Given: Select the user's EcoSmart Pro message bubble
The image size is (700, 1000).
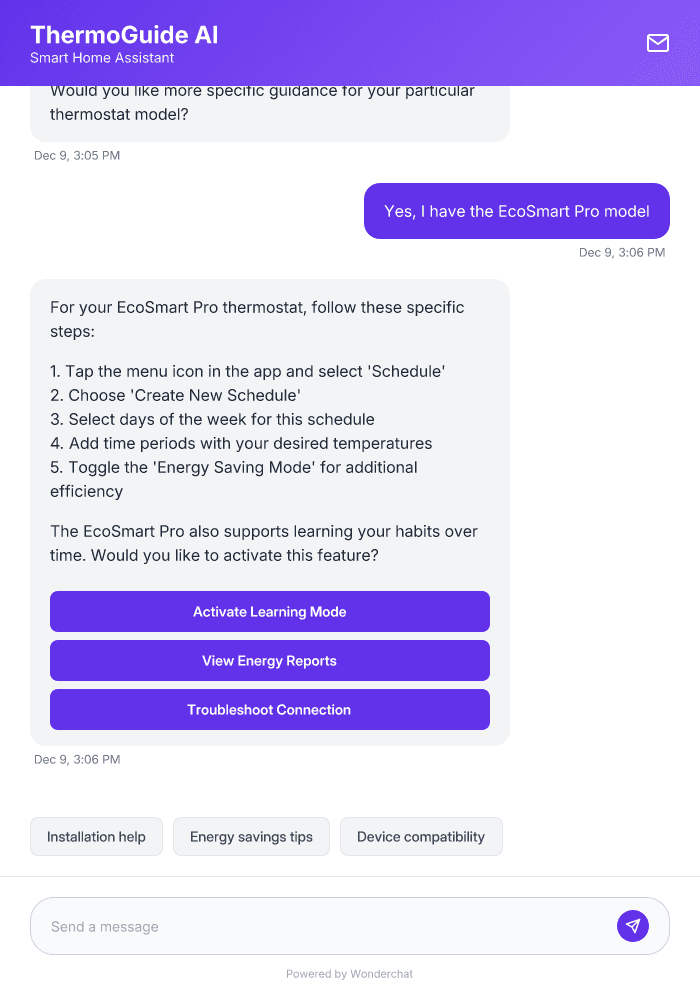Looking at the screenshot, I should [516, 211].
